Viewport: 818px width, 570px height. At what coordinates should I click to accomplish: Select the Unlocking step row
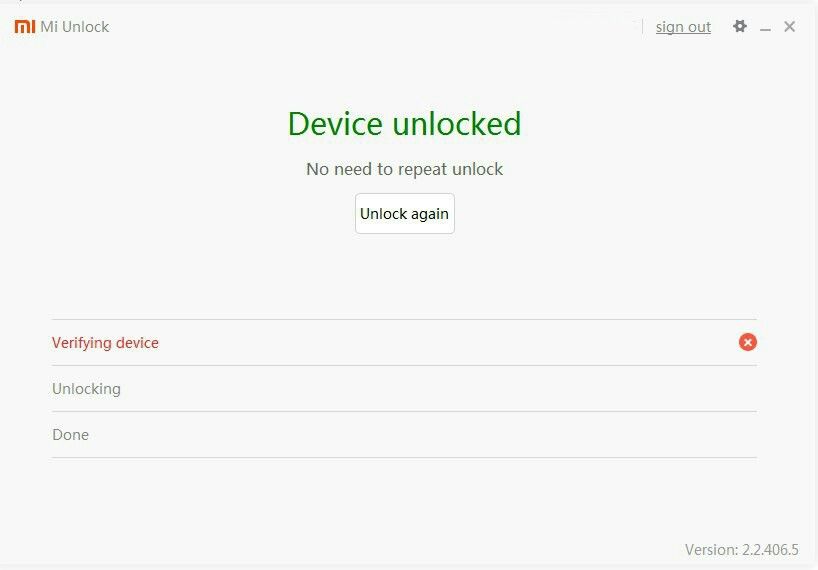point(404,389)
